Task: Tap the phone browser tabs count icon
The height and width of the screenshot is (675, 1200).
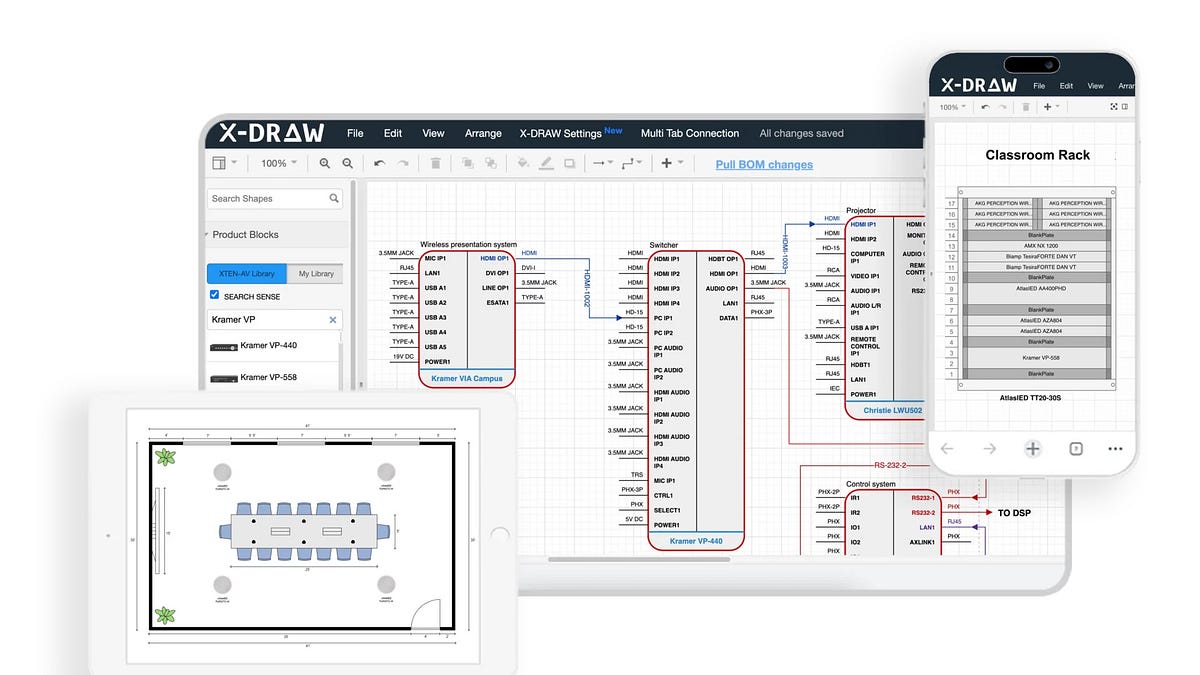Action: tap(1076, 449)
